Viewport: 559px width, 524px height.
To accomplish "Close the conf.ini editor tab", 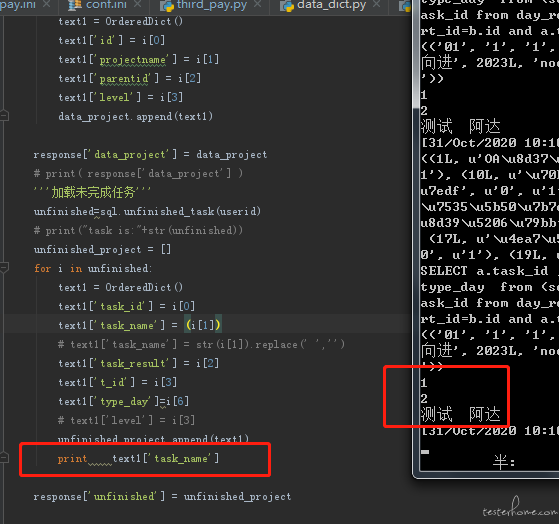I will 137,4.
